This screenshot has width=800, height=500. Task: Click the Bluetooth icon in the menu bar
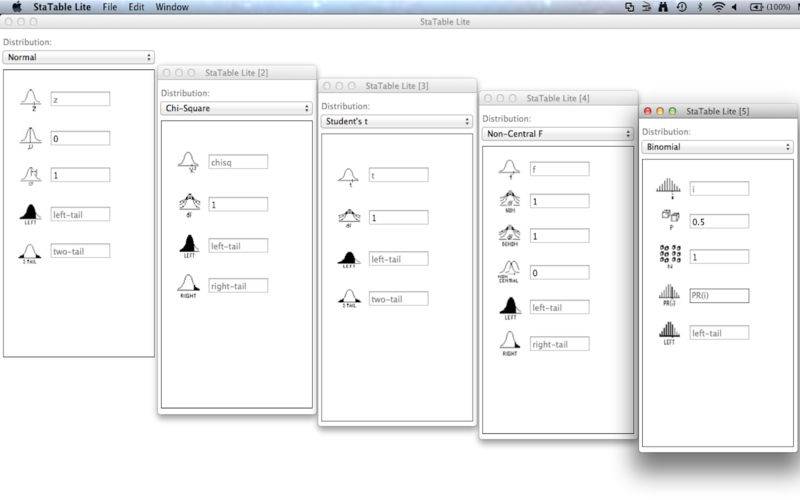tap(700, 7)
